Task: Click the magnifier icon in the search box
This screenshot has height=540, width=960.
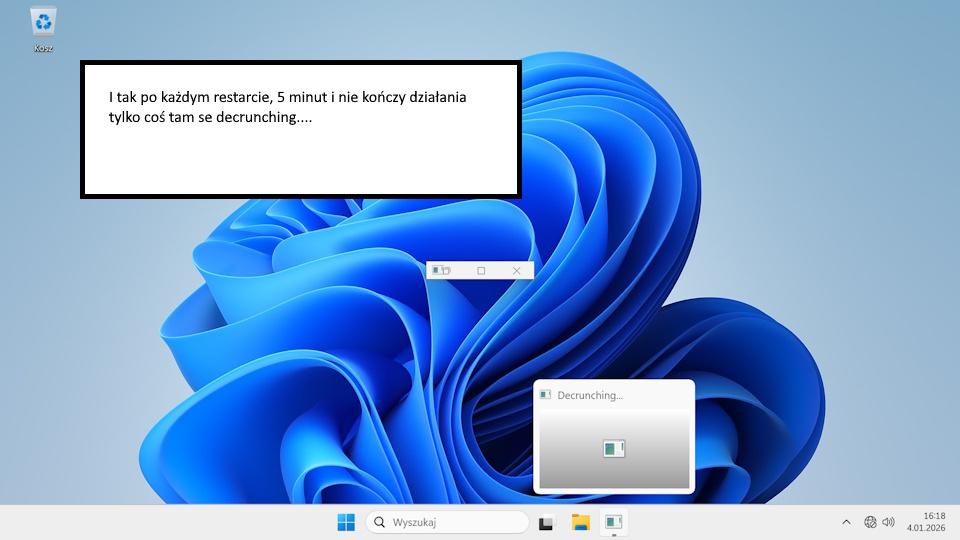Action: pyautogui.click(x=379, y=522)
